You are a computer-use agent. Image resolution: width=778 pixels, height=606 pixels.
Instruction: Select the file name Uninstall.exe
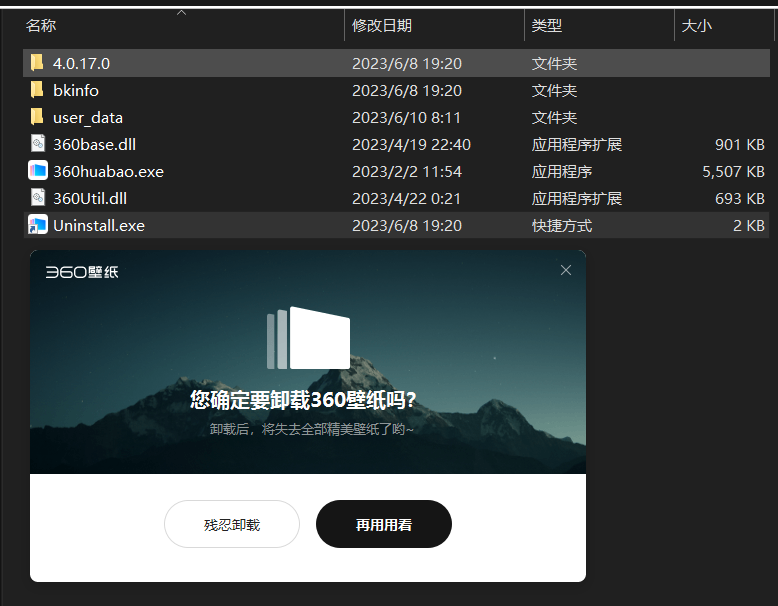(99, 225)
